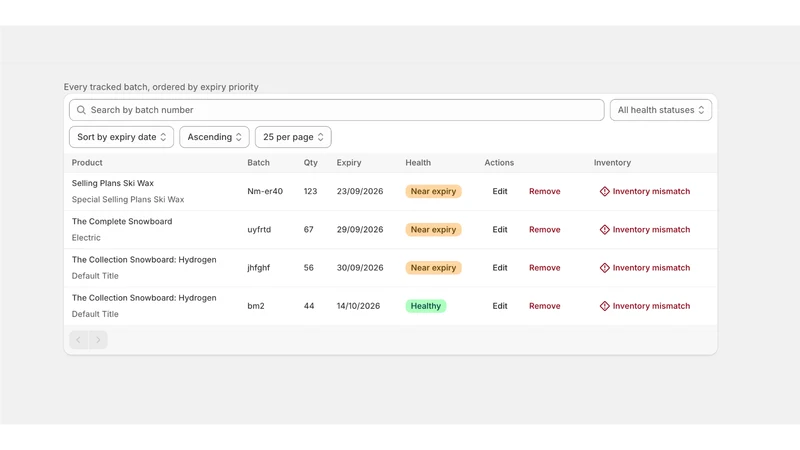The image size is (800, 450).
Task: Edit the jhfghf batch
Action: pos(500,268)
